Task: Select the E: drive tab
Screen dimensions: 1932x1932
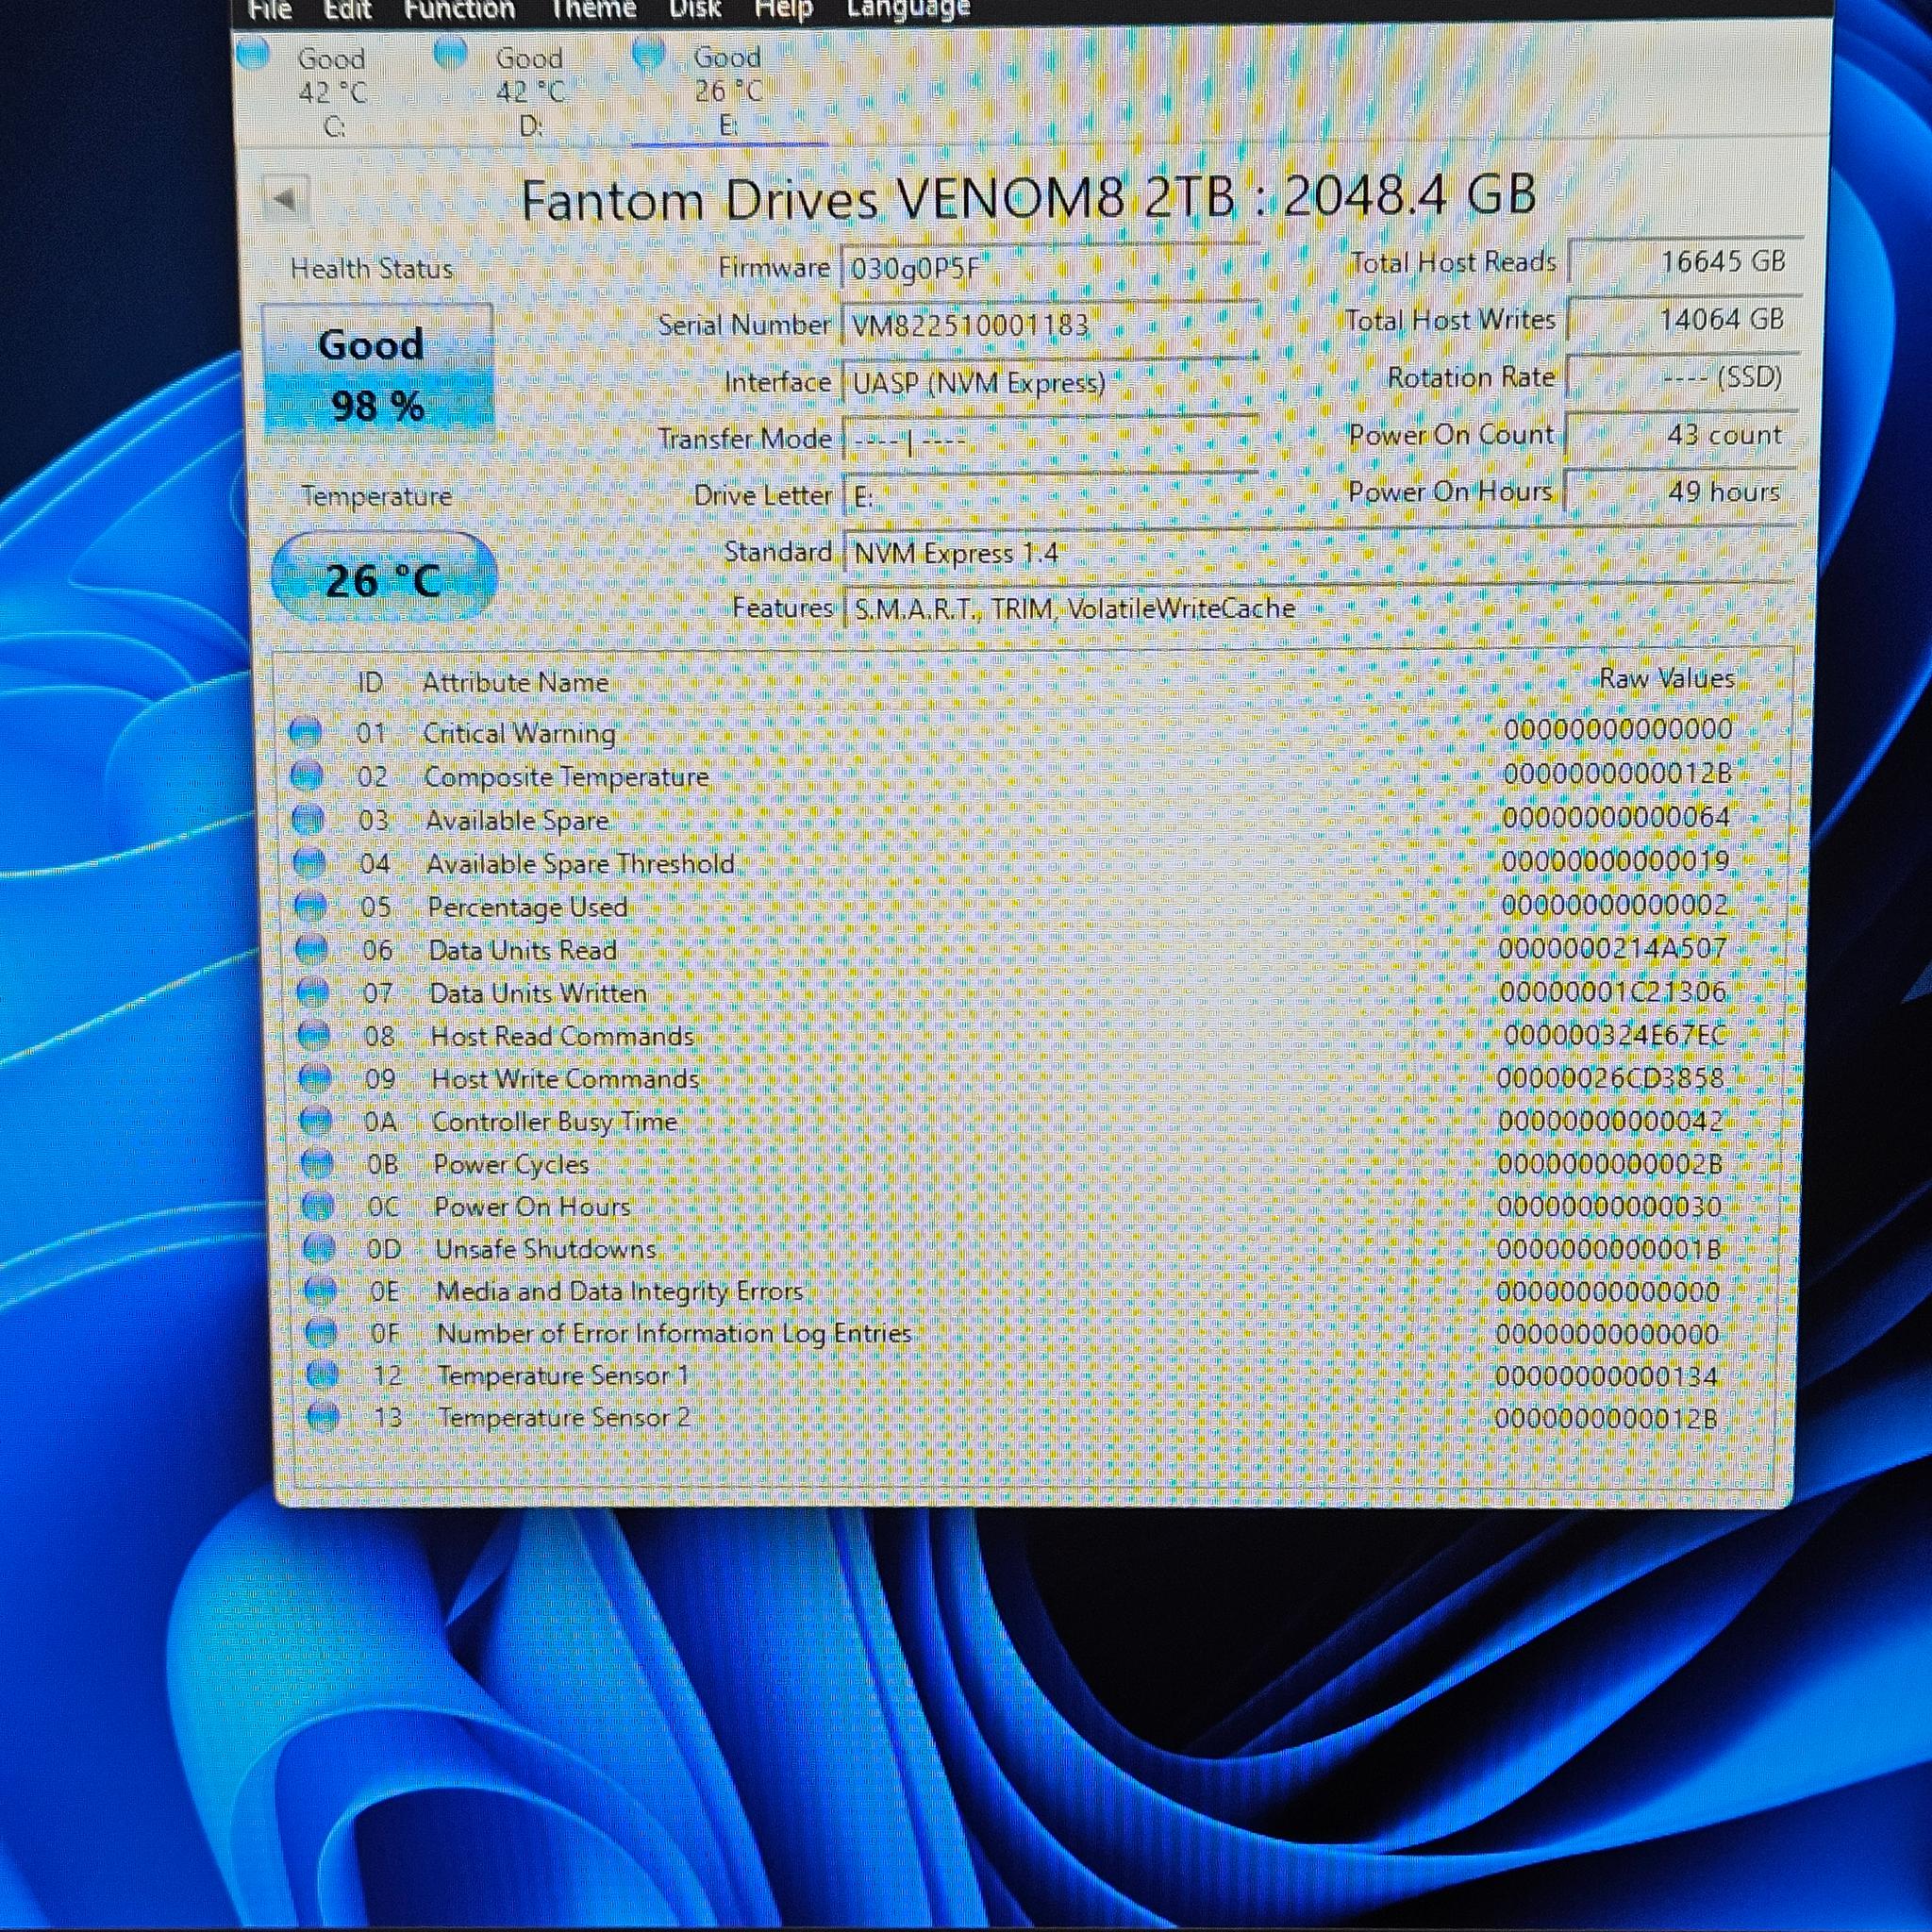Action: (x=728, y=92)
